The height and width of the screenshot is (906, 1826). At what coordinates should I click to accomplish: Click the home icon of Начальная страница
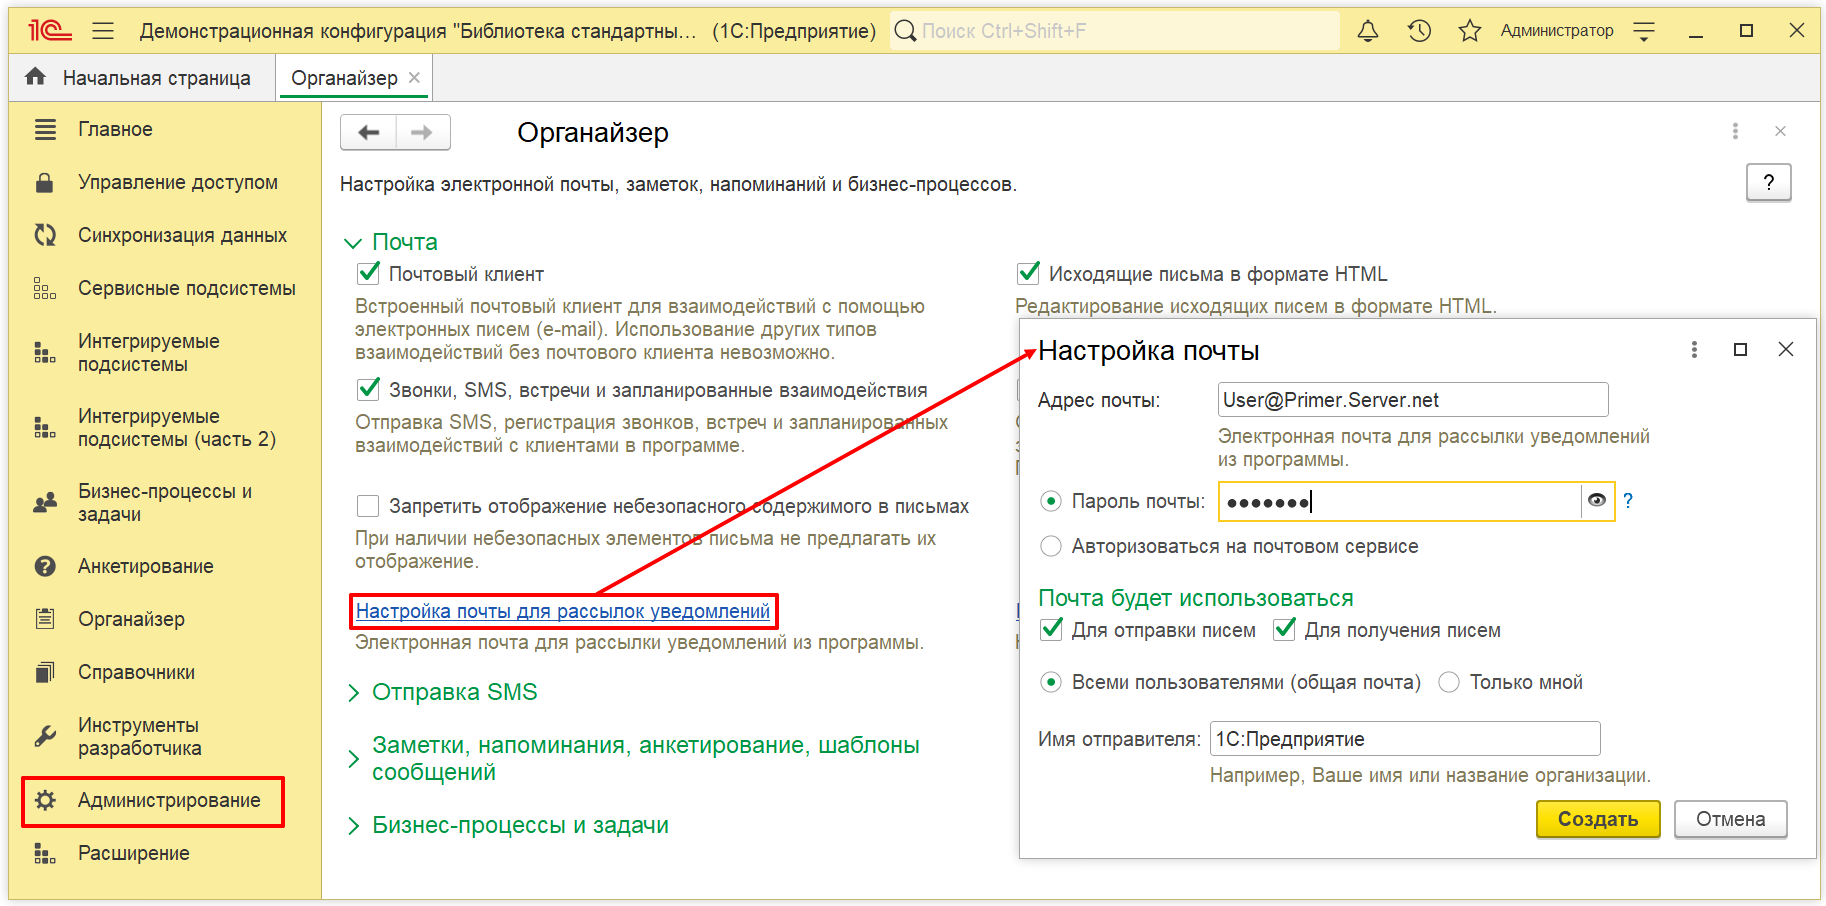click(36, 77)
